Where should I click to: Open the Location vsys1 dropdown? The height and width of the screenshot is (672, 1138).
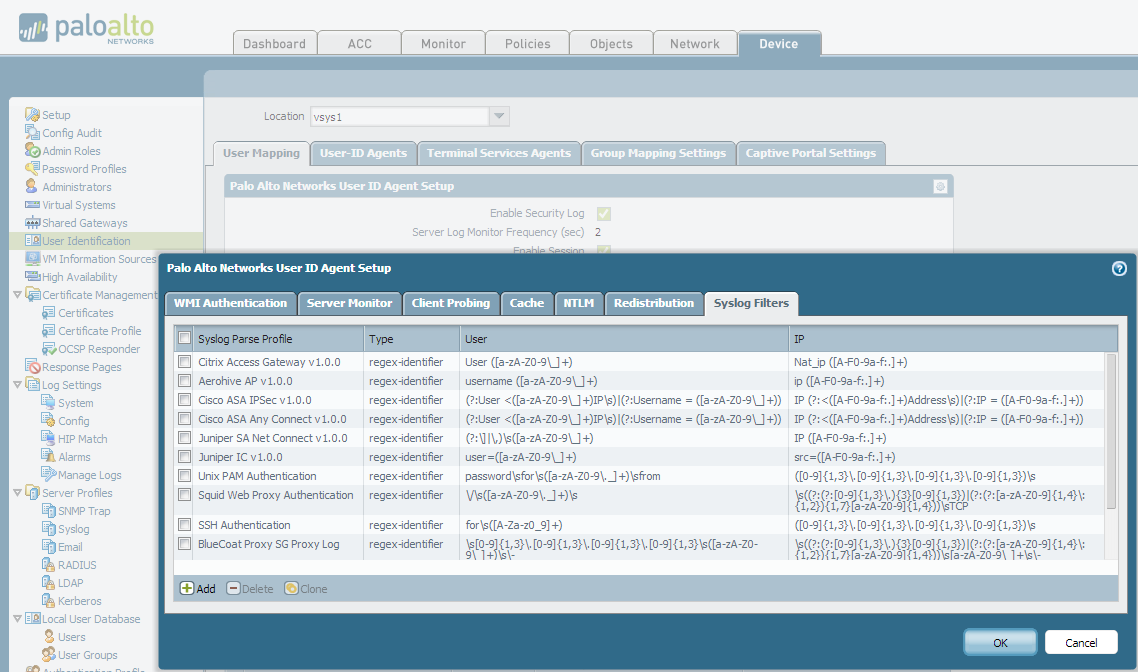click(x=498, y=115)
